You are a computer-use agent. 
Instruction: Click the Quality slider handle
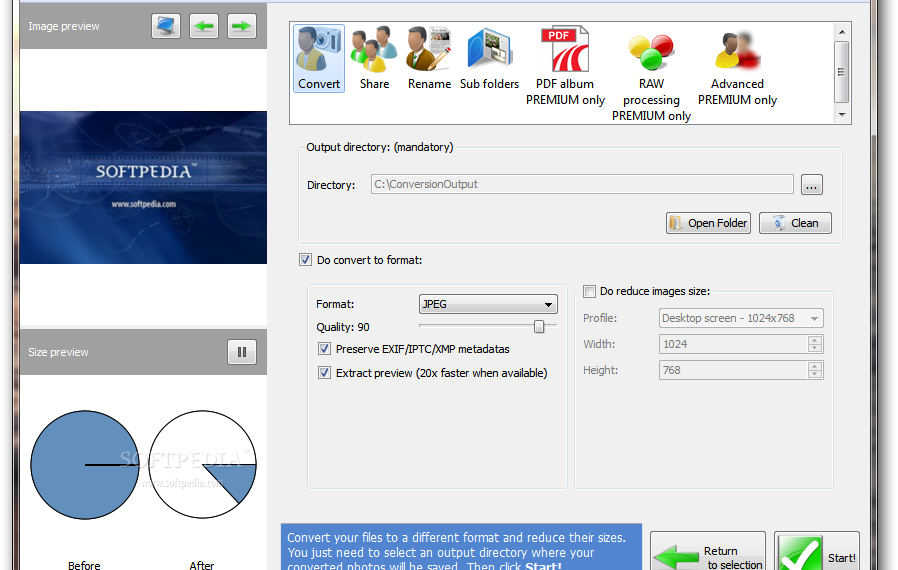pyautogui.click(x=539, y=326)
